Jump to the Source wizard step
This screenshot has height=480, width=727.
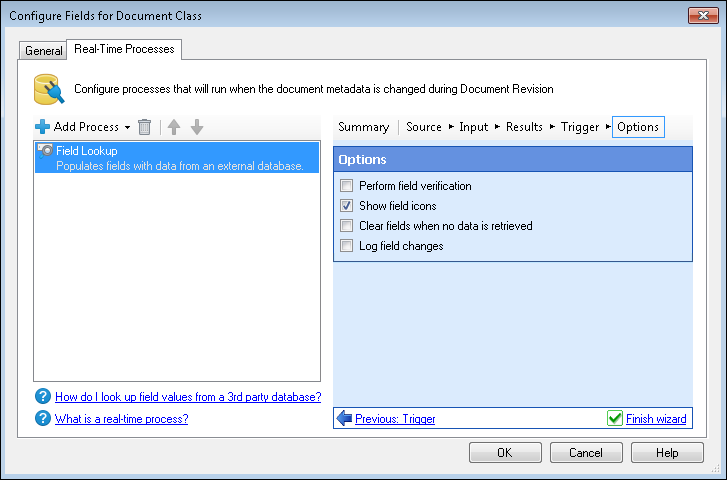pyautogui.click(x=423, y=127)
